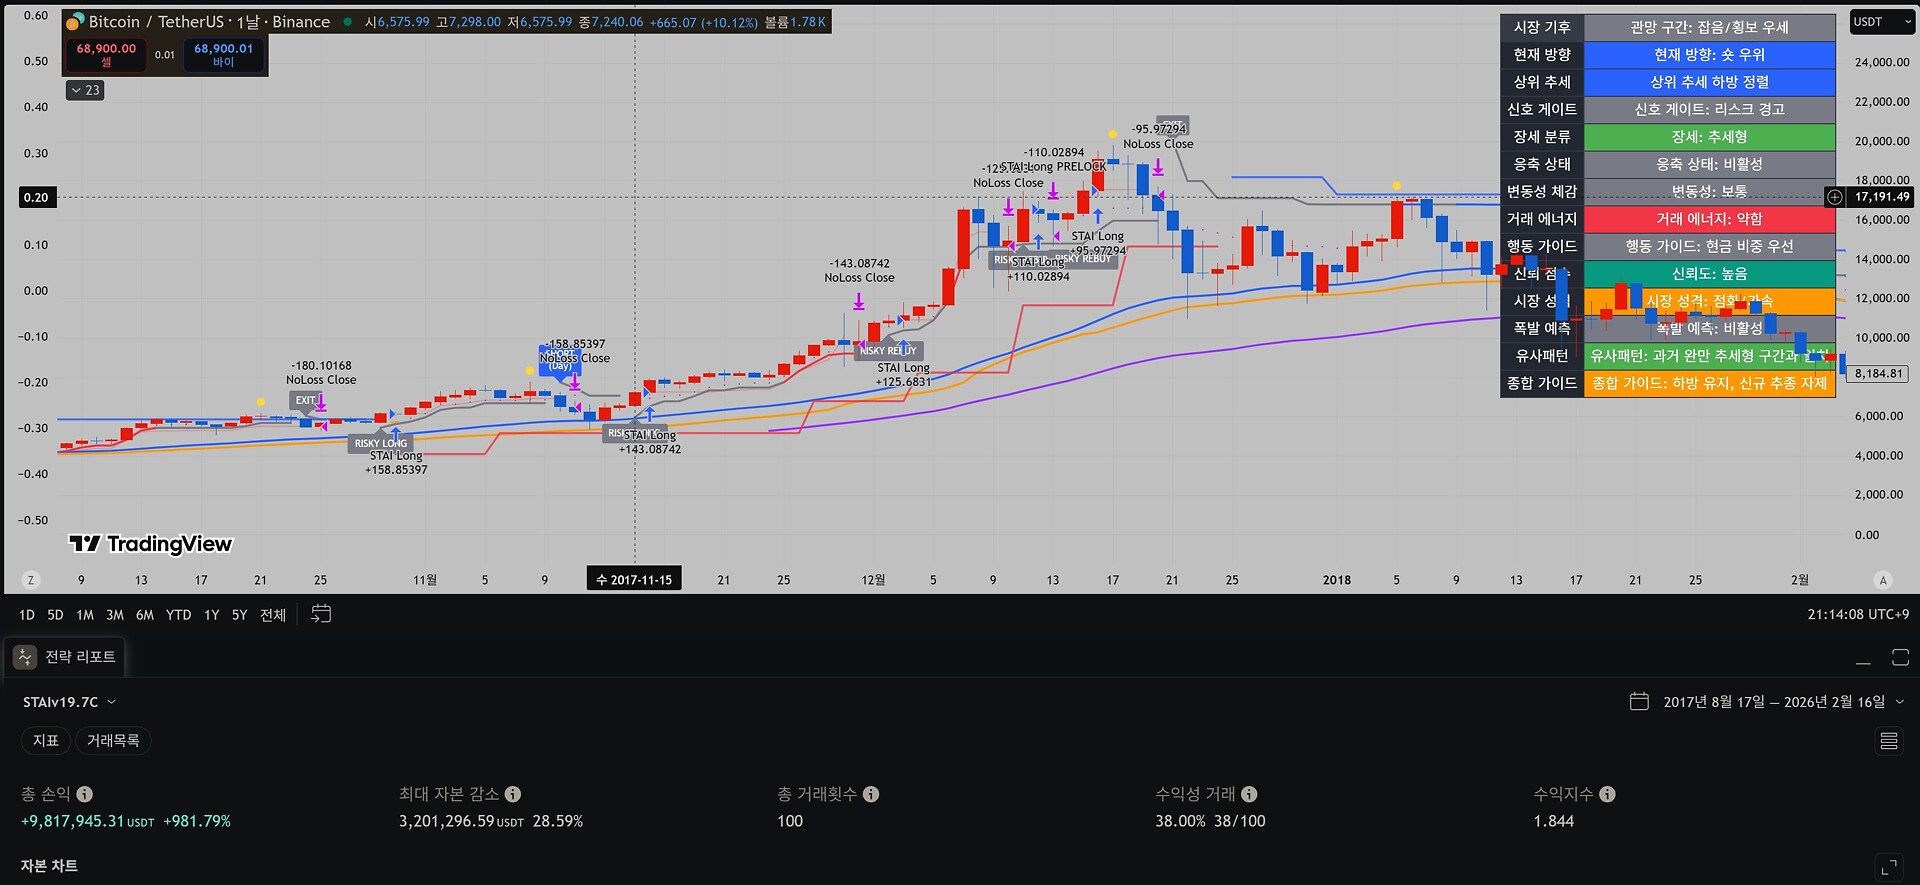
Task: Click the 3,201,296.59 max drawdown value
Action: tap(490, 821)
